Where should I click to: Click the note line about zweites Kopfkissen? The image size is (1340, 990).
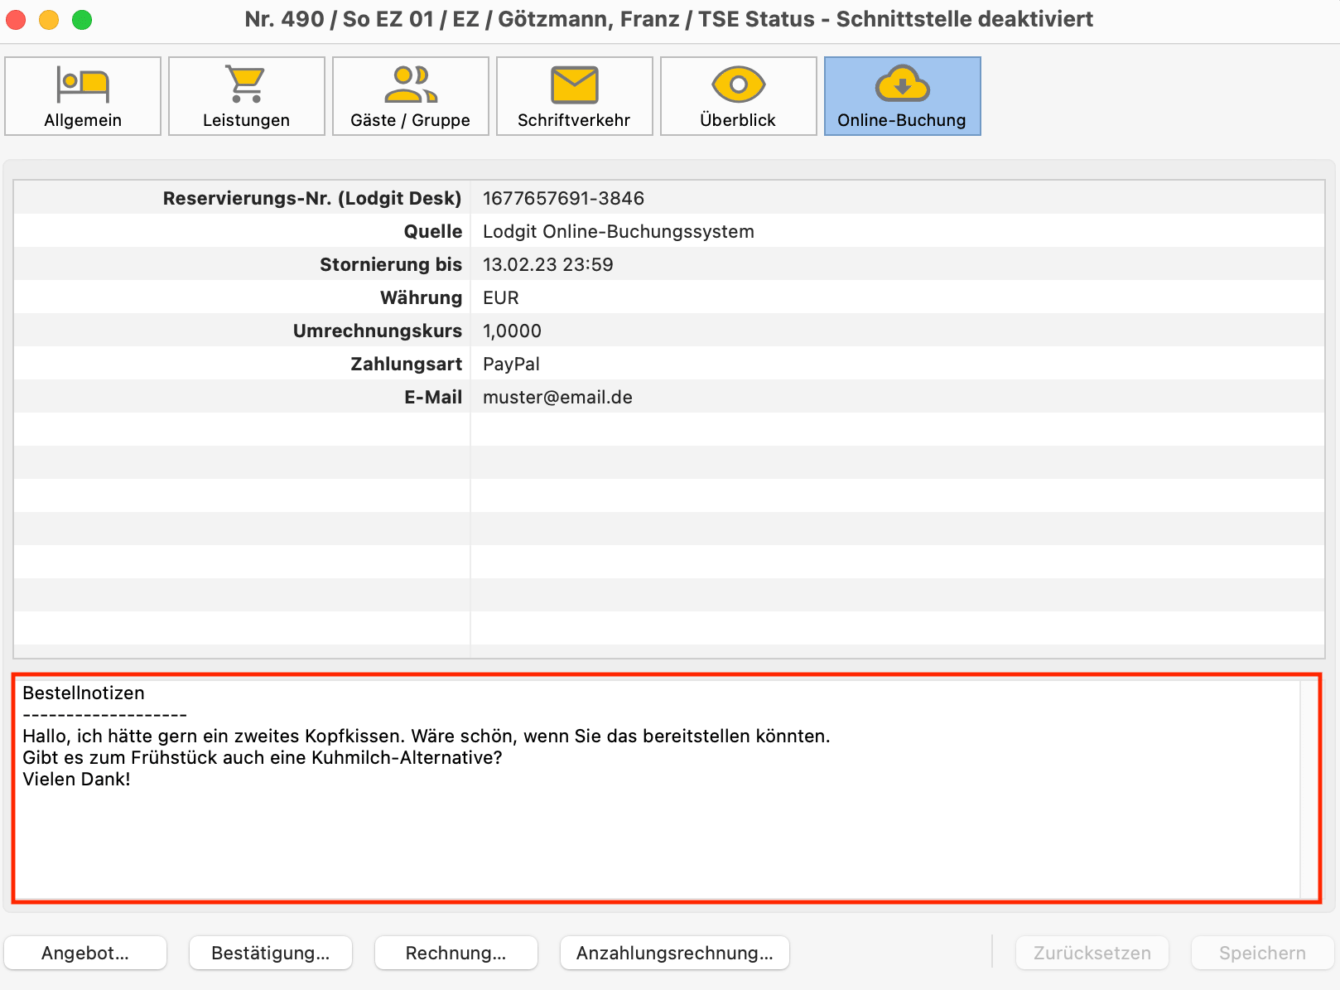[426, 736]
